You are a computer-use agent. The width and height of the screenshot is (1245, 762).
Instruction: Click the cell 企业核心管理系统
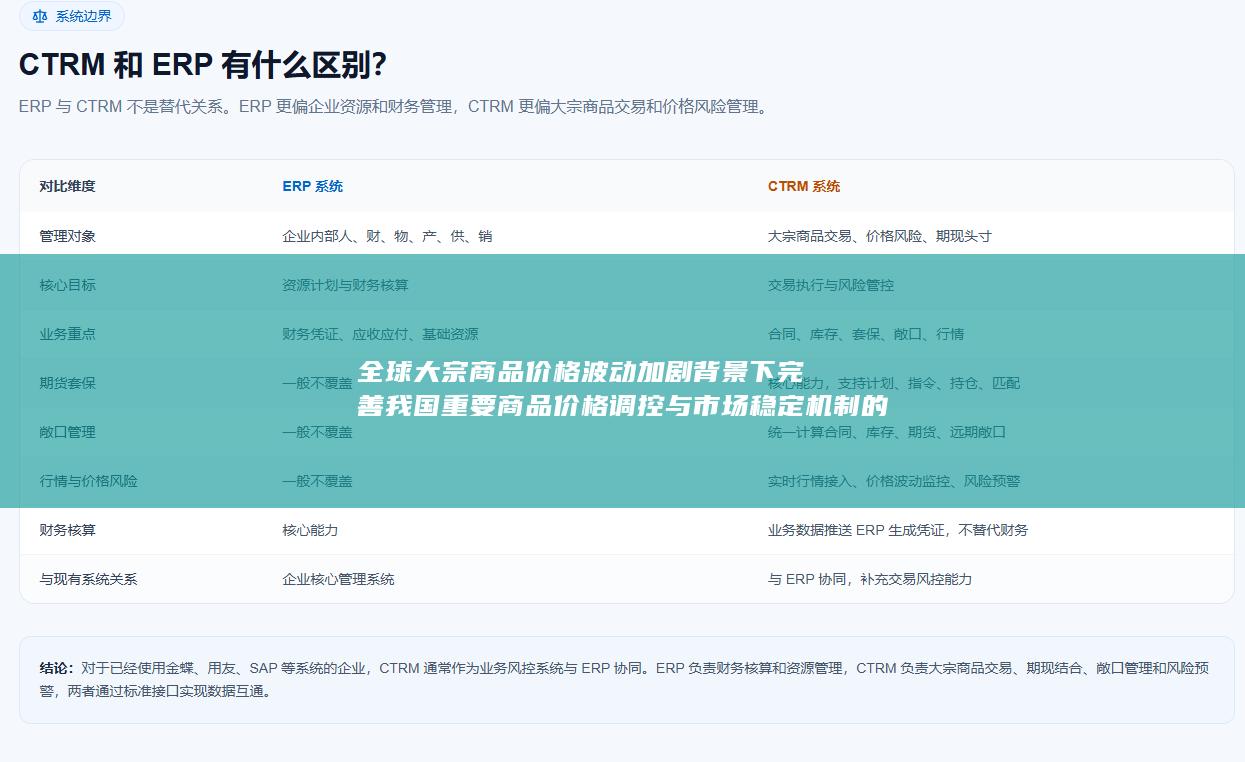coord(338,579)
